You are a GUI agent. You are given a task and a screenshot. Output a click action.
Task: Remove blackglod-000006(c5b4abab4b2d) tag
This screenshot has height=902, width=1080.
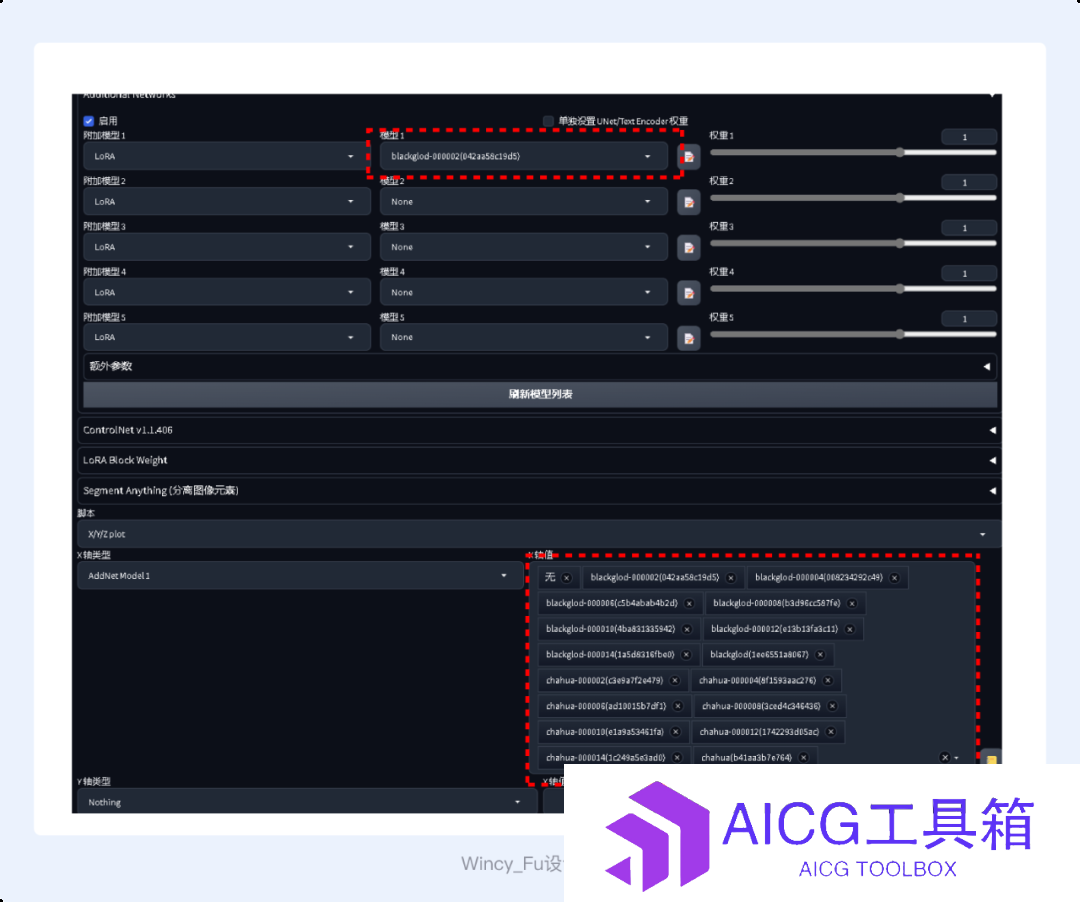pyautogui.click(x=689, y=603)
